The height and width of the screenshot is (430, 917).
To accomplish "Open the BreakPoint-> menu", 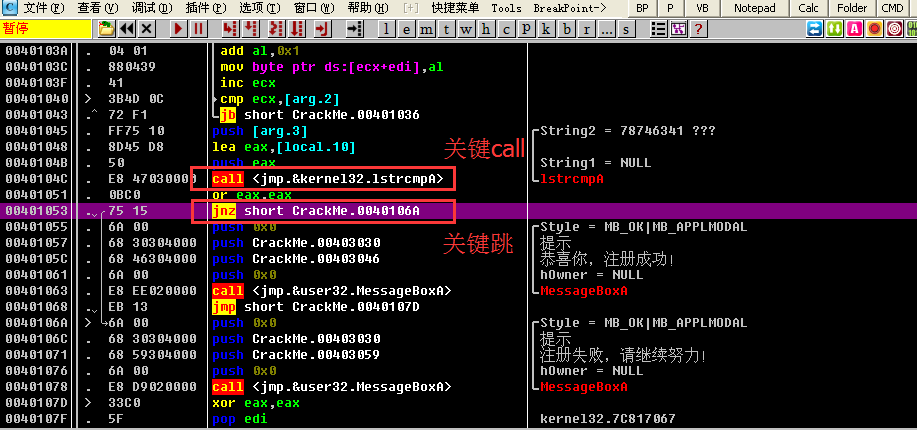I will (x=570, y=8).
